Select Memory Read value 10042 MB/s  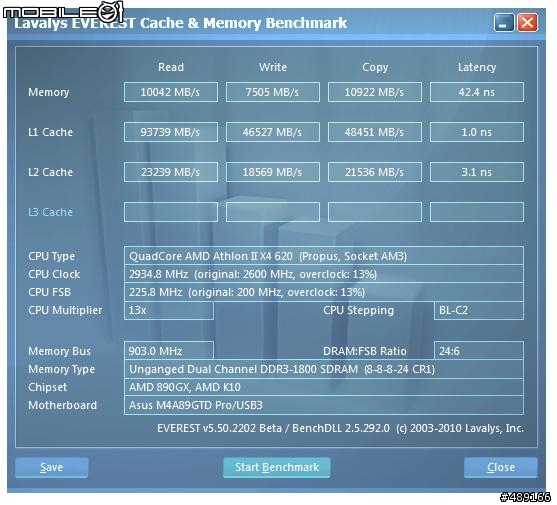[x=171, y=92]
